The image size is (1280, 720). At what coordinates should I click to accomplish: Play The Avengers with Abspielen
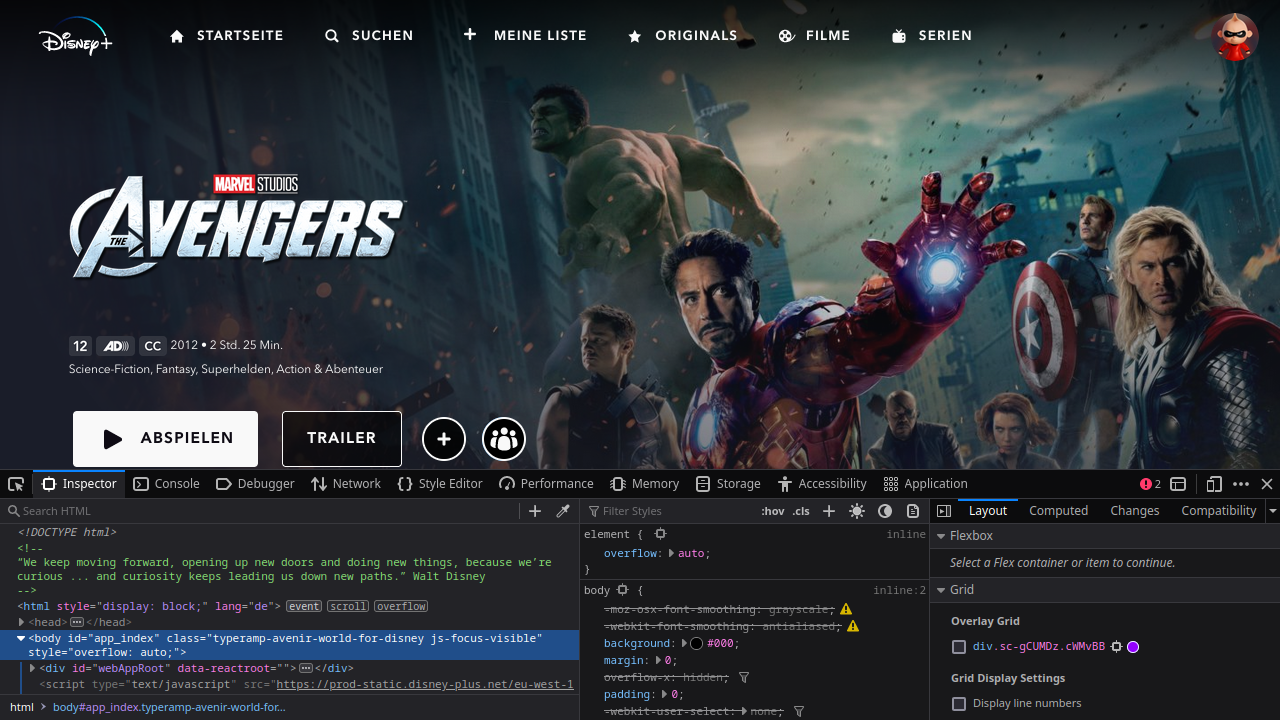pyautogui.click(x=165, y=439)
